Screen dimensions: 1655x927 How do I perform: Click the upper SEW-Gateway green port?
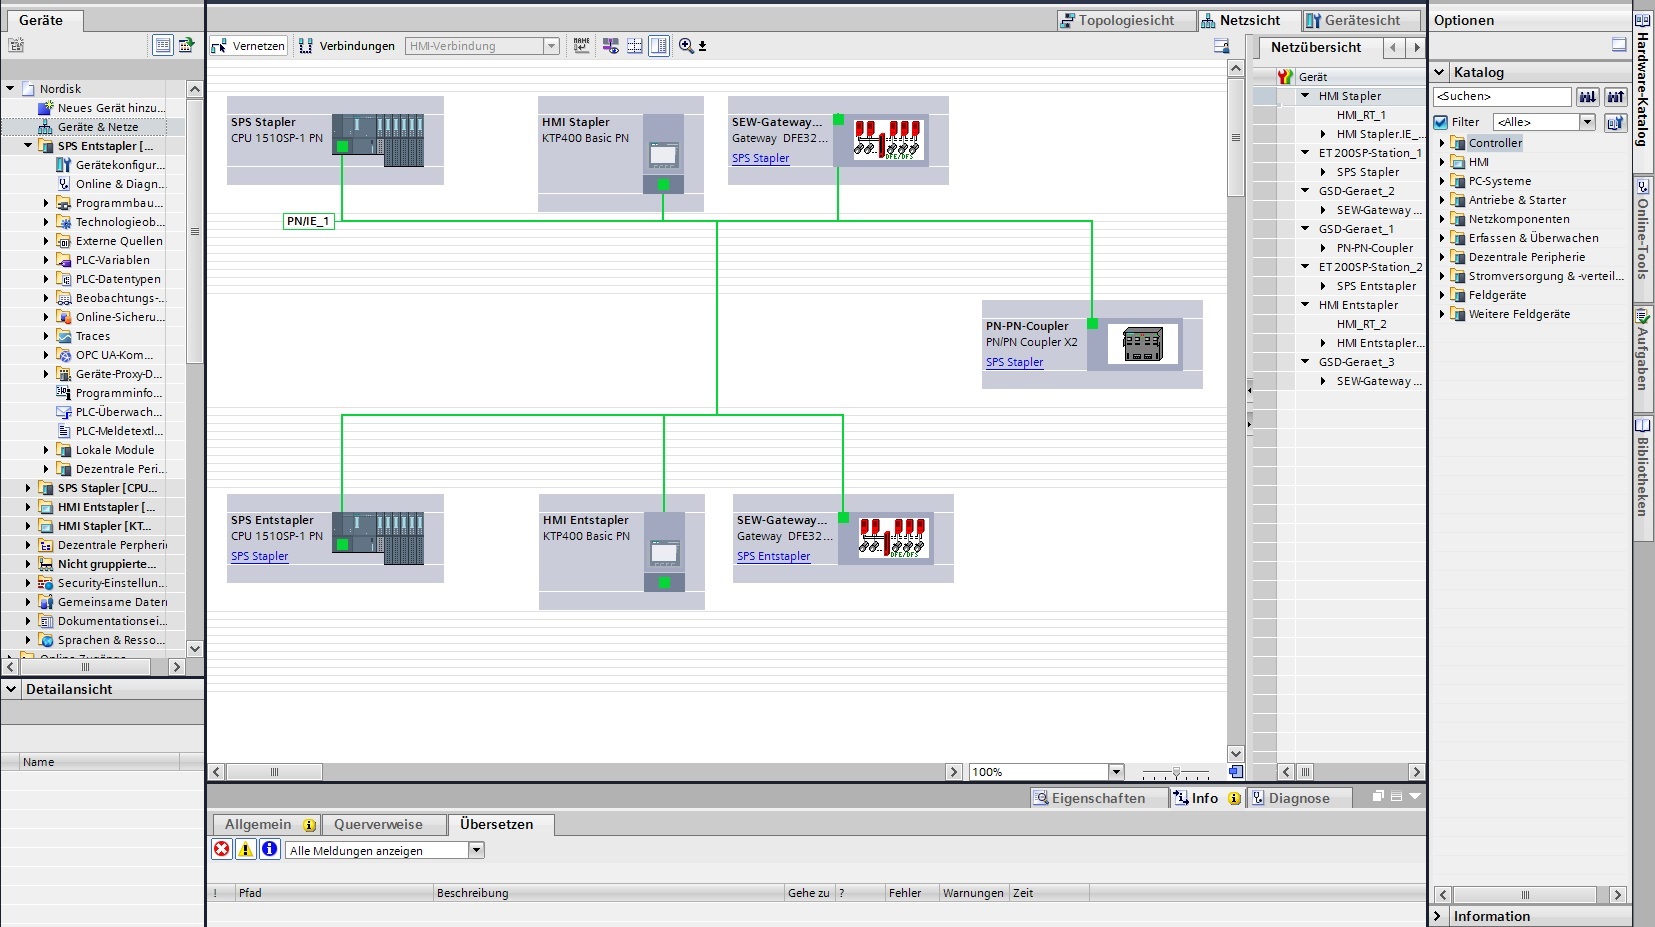[838, 120]
